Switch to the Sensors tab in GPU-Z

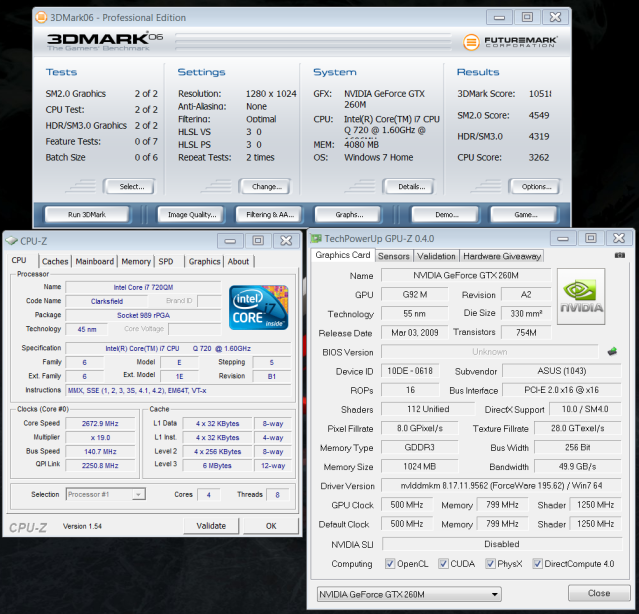(394, 256)
